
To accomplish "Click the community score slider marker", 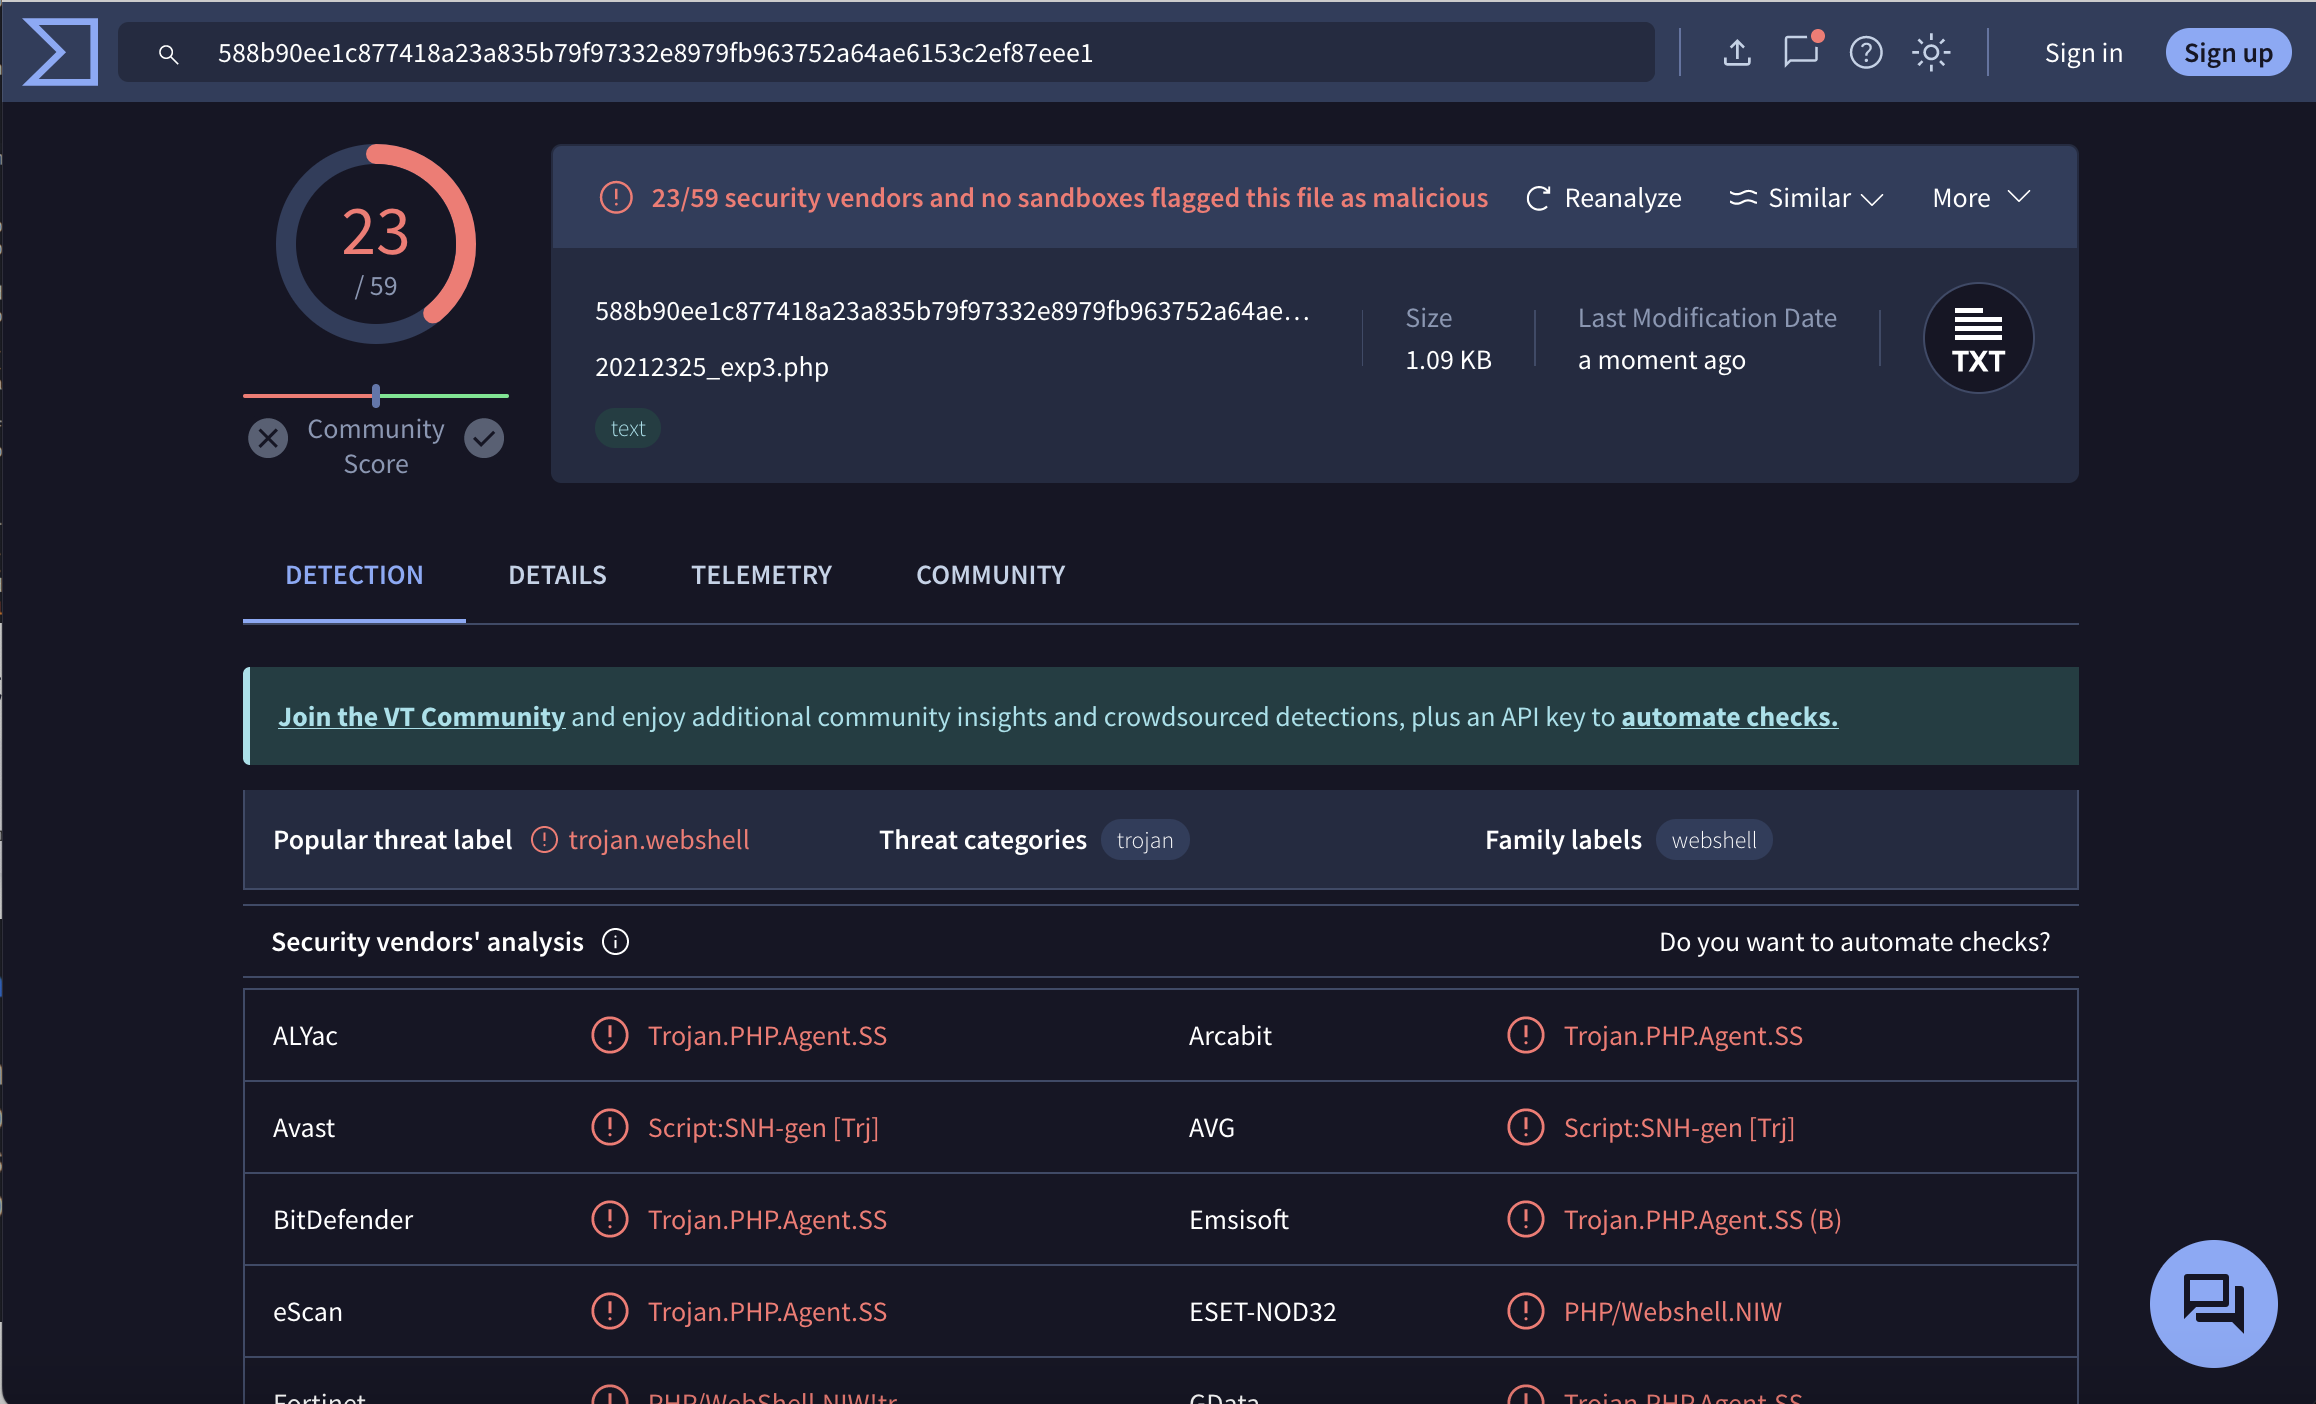I will pyautogui.click(x=376, y=396).
